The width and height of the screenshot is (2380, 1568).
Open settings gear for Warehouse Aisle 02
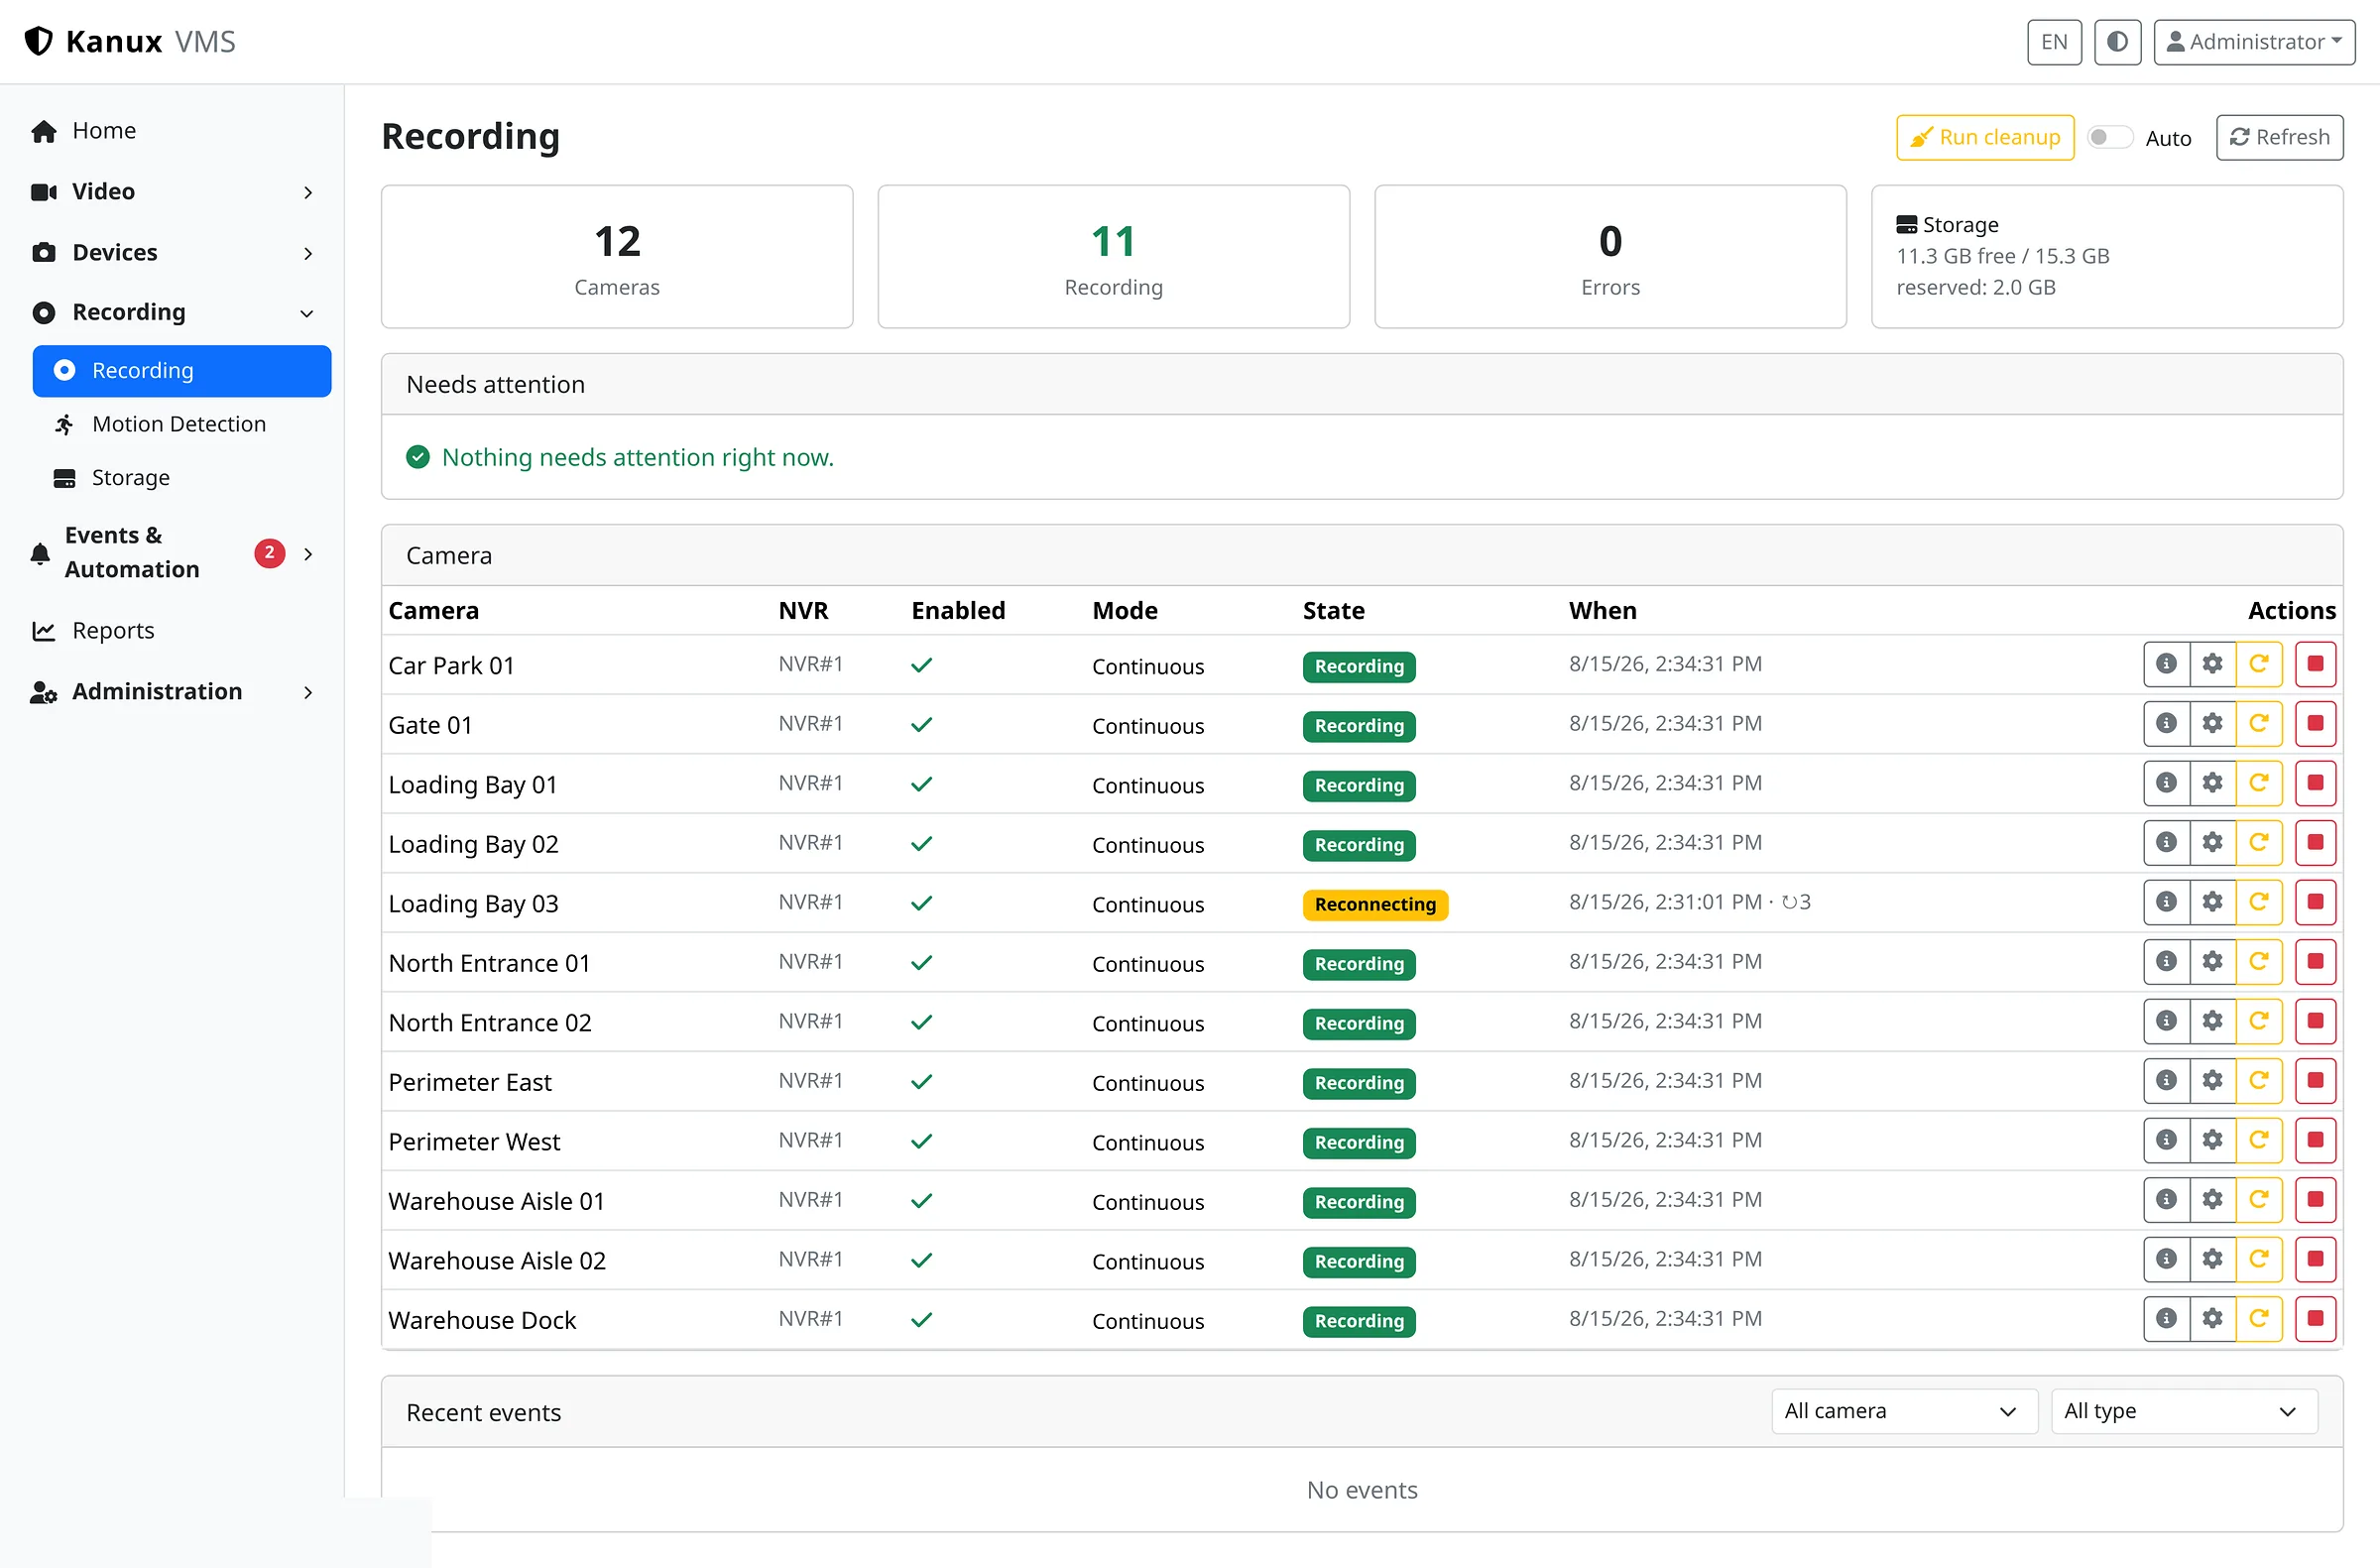click(2212, 1259)
